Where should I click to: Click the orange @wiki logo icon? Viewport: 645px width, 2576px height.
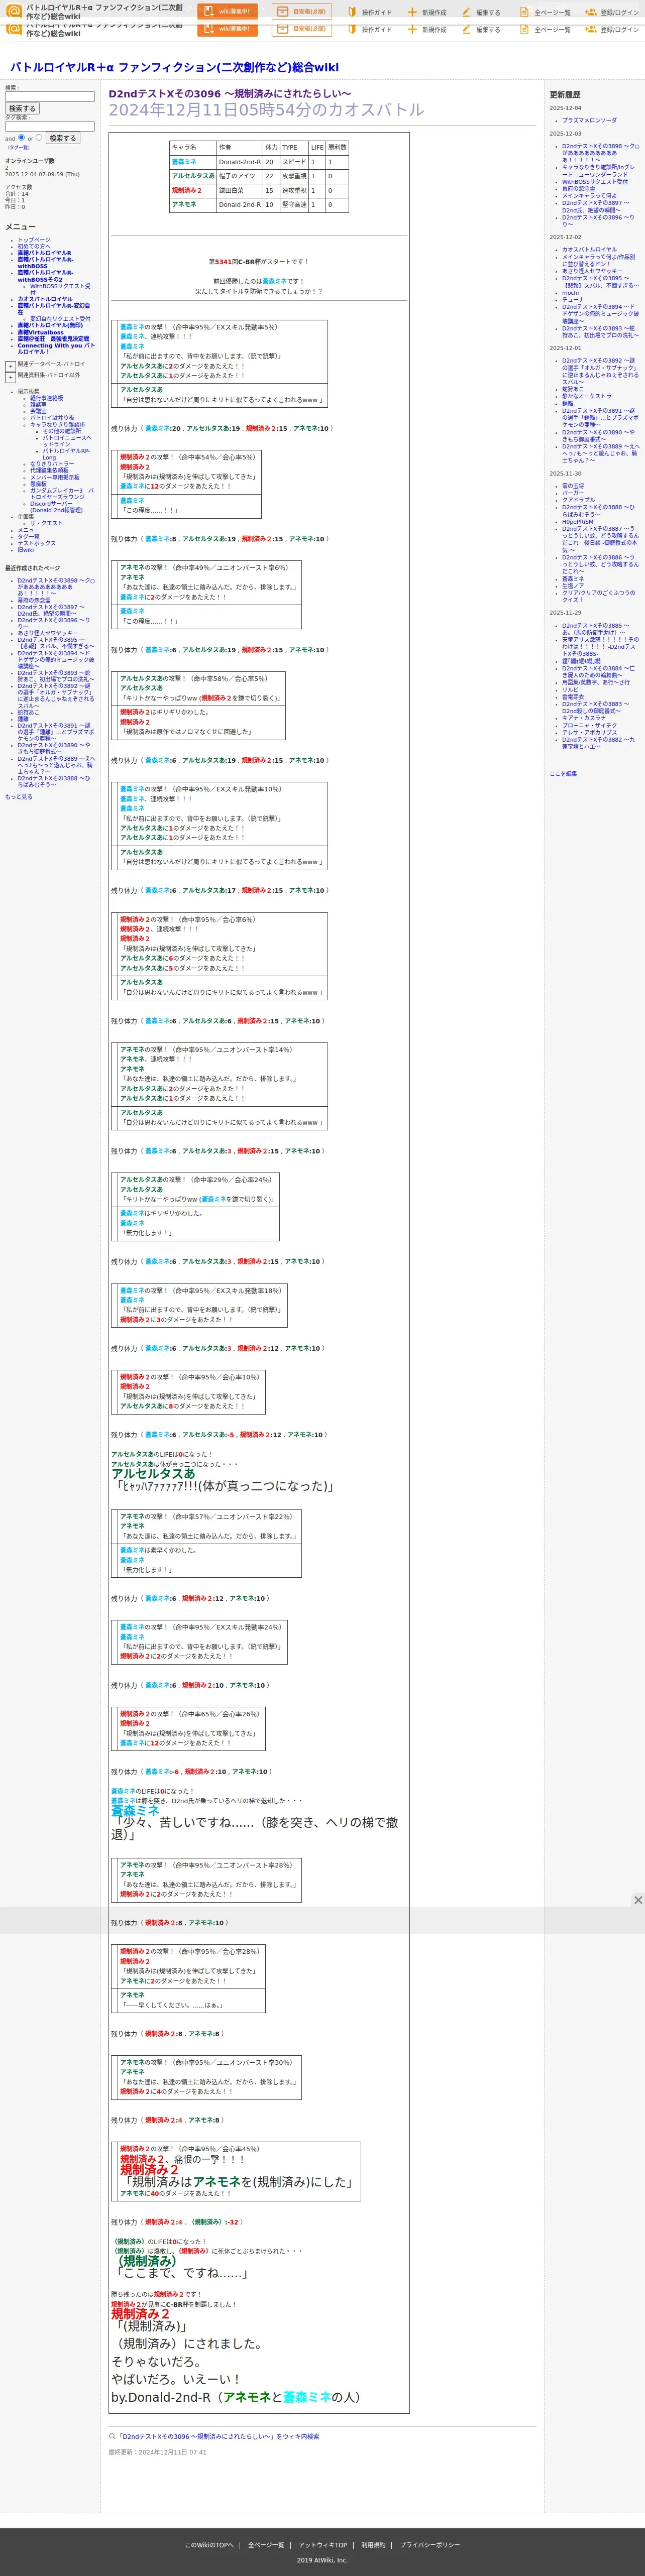point(14,12)
